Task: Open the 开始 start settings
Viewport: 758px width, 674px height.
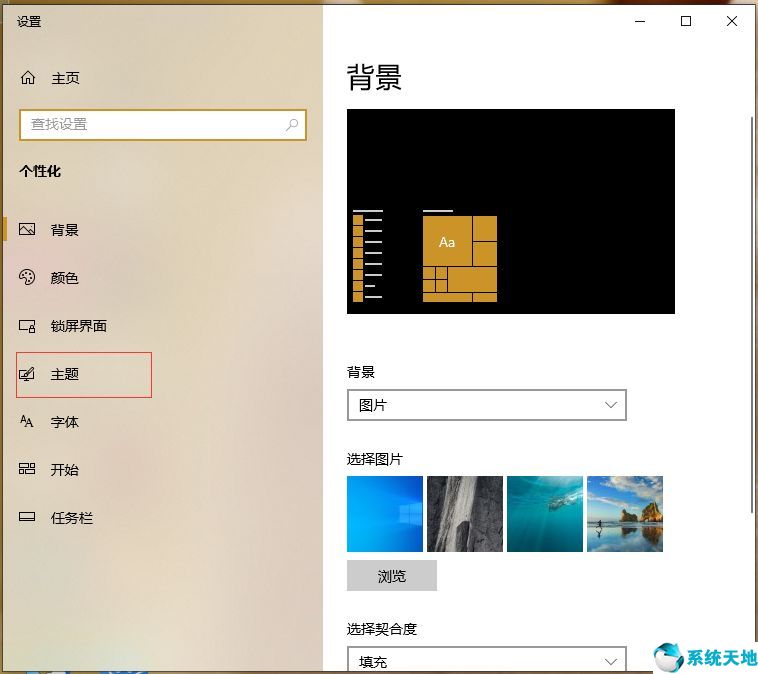Action: click(x=64, y=469)
